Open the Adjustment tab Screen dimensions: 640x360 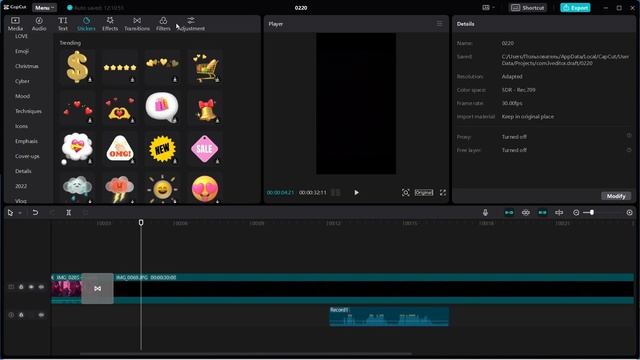click(x=191, y=24)
